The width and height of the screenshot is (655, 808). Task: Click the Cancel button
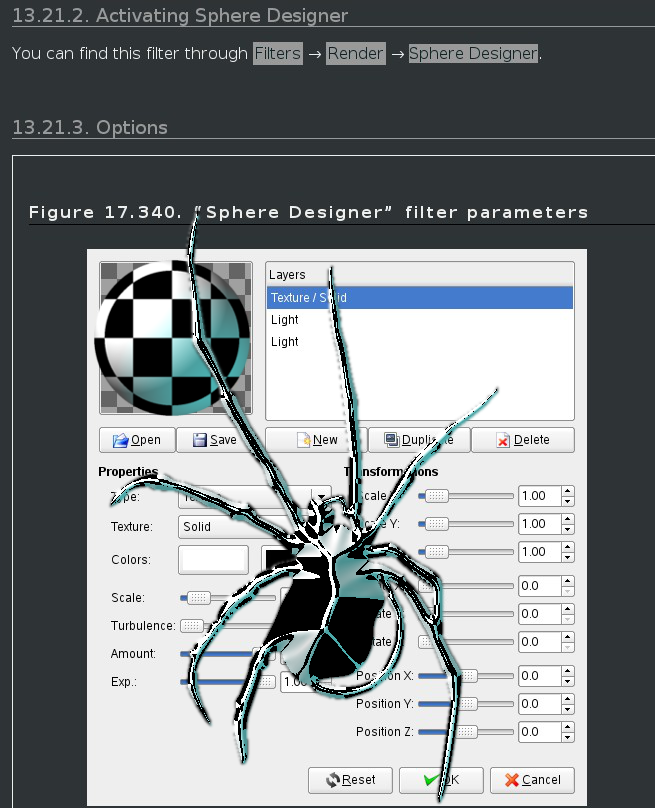coord(532,780)
